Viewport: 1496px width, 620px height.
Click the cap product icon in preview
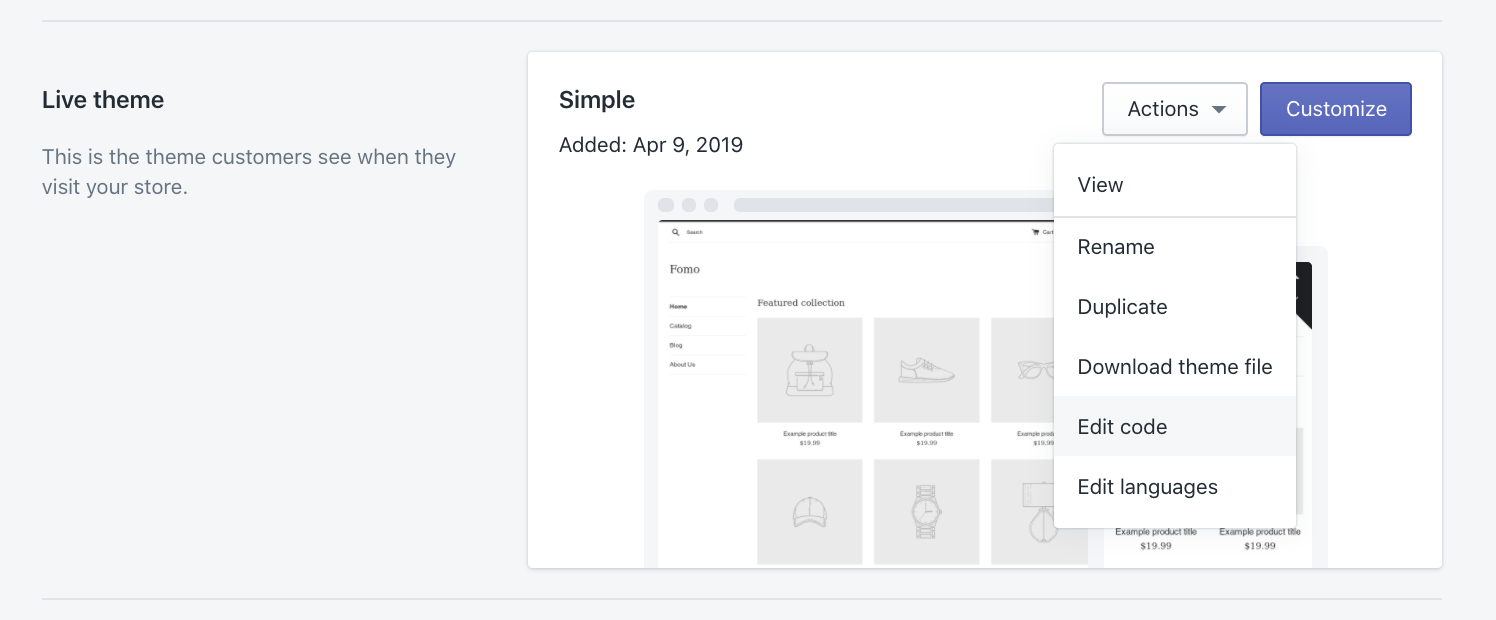click(x=810, y=513)
